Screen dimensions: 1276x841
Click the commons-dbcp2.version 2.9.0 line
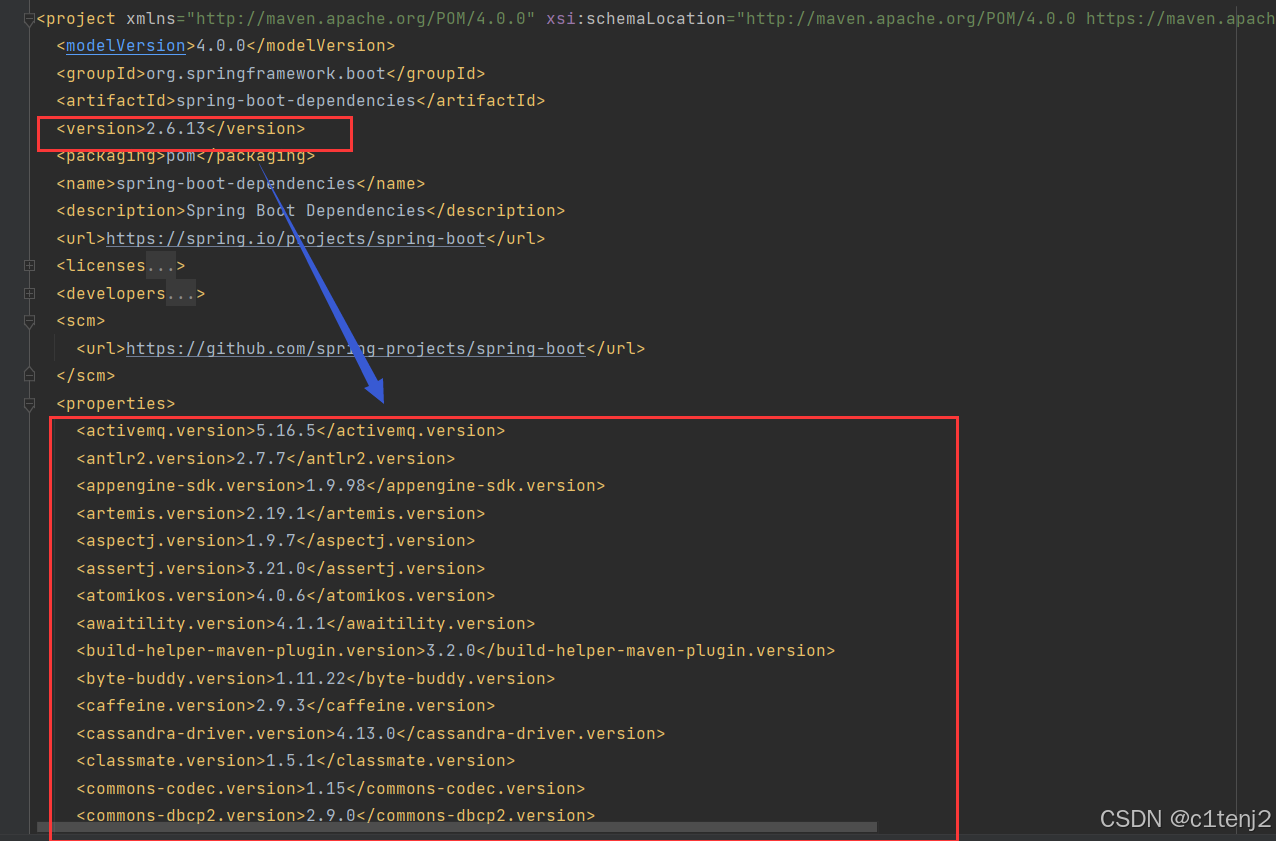[x=336, y=816]
